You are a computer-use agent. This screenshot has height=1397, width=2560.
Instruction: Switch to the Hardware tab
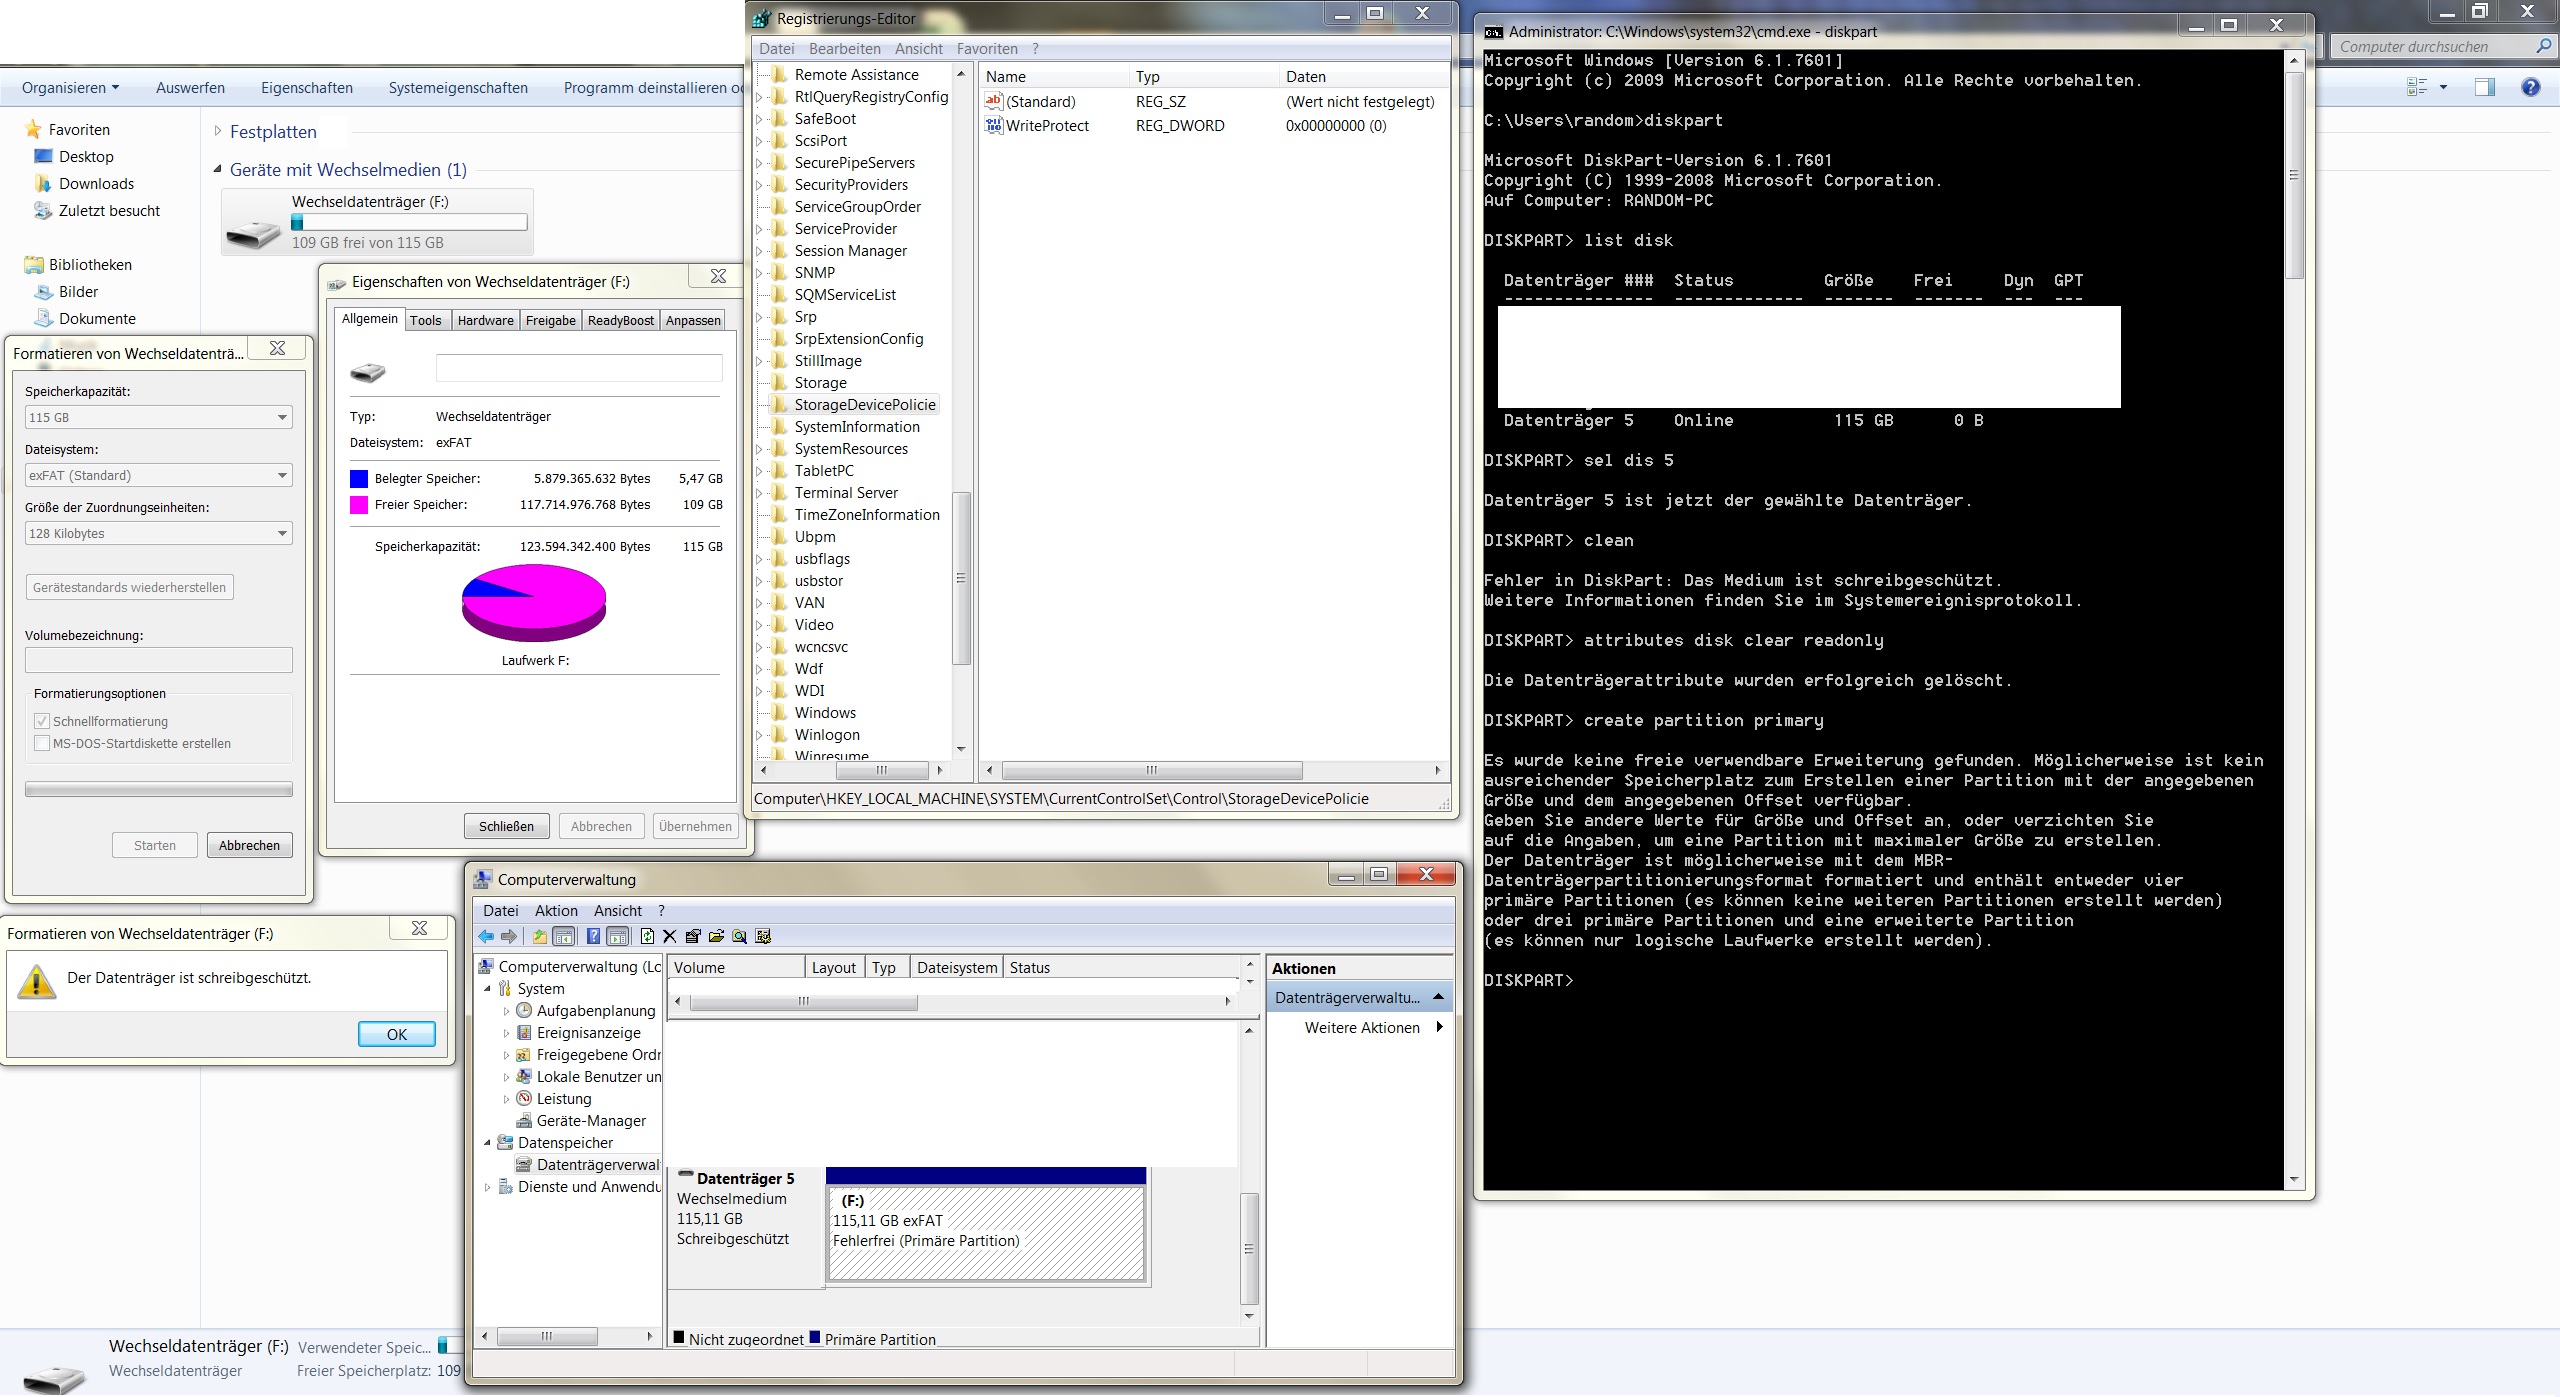485,321
